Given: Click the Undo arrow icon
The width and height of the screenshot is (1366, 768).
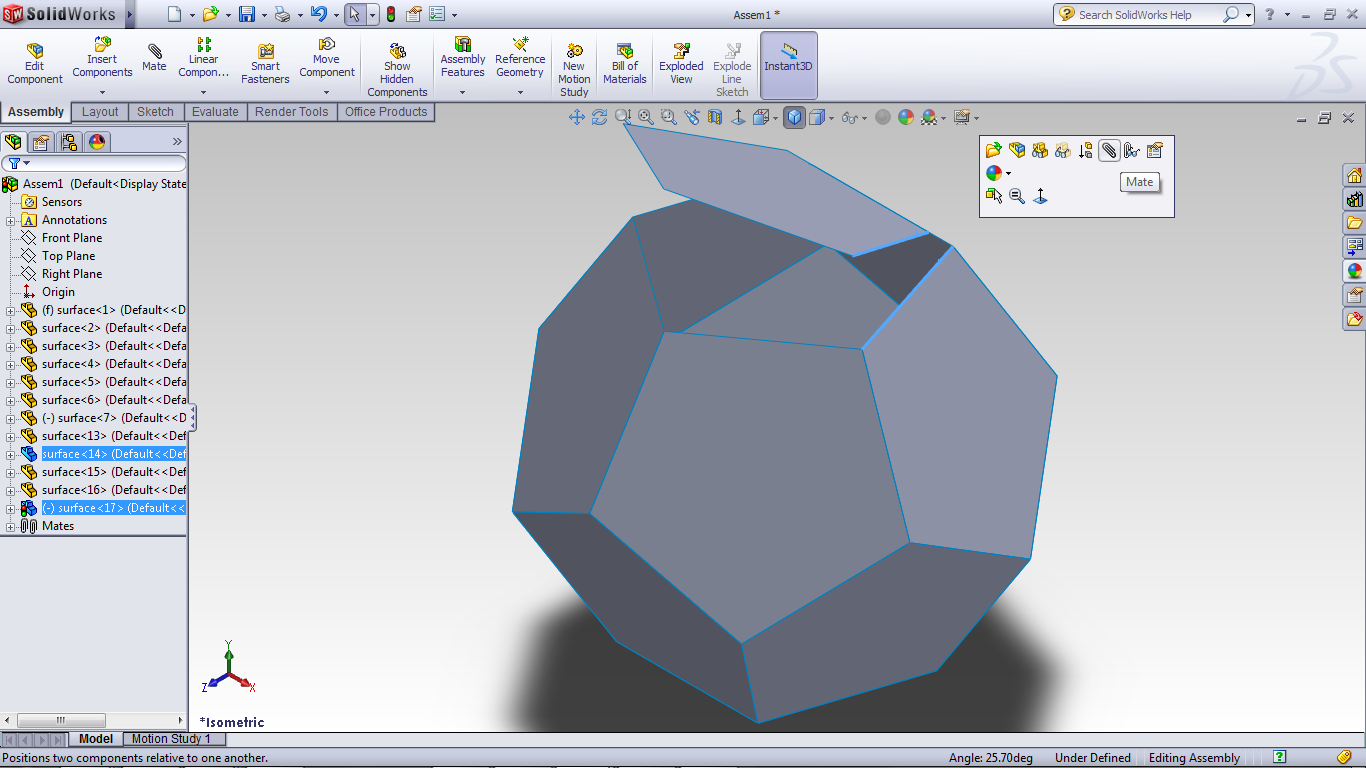Looking at the screenshot, I should pyautogui.click(x=318, y=14).
